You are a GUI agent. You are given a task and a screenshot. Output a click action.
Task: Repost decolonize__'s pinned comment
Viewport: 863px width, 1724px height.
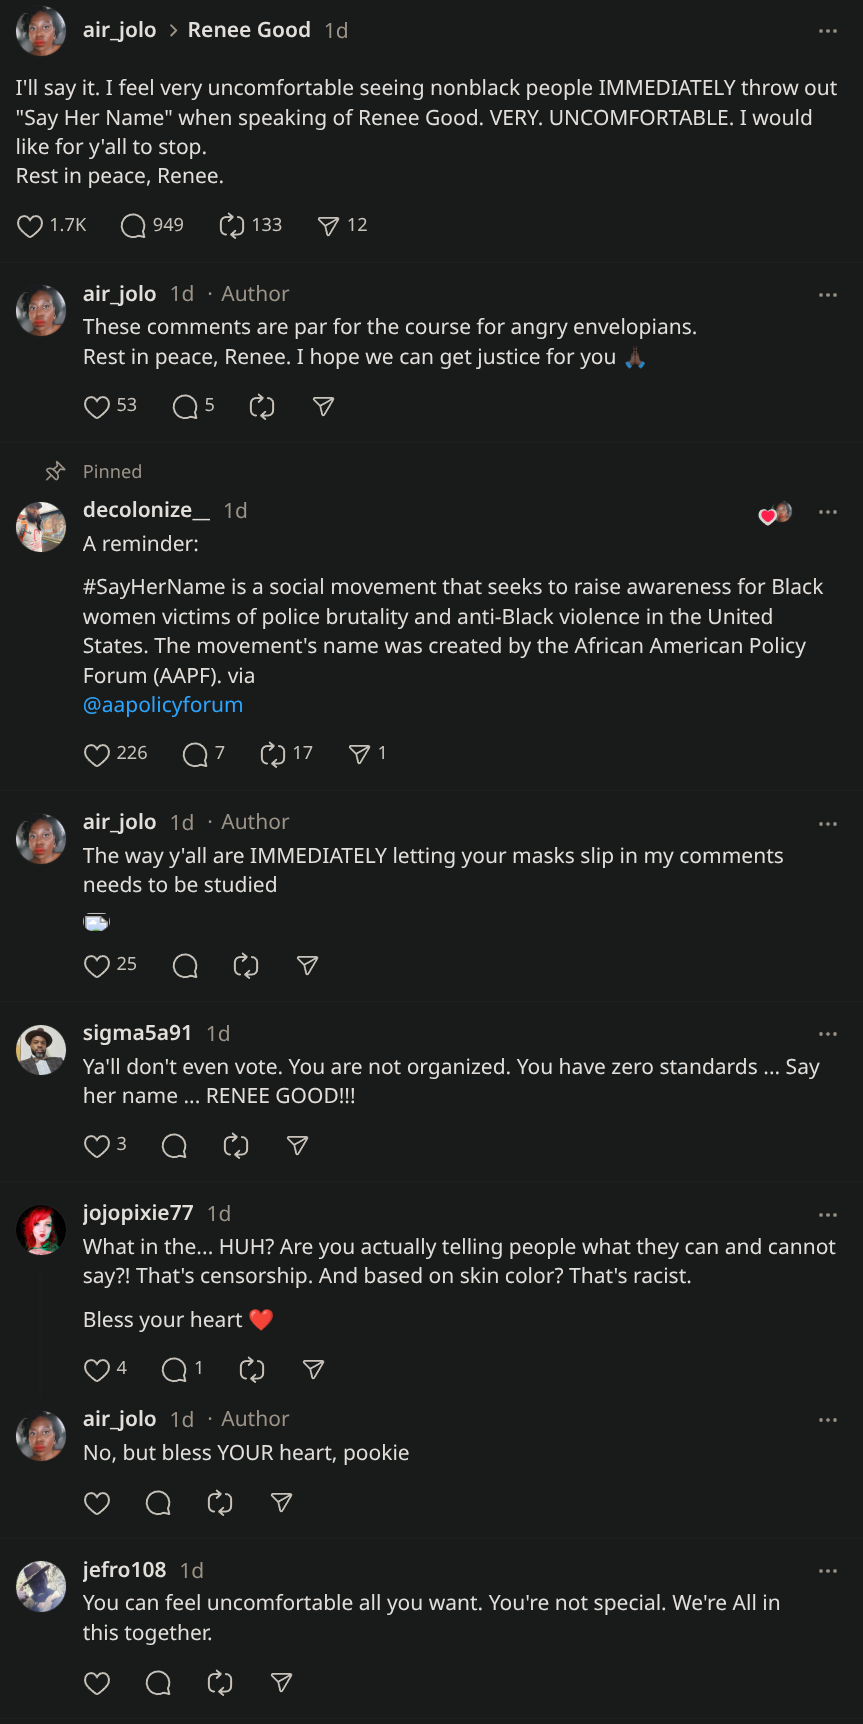[273, 754]
